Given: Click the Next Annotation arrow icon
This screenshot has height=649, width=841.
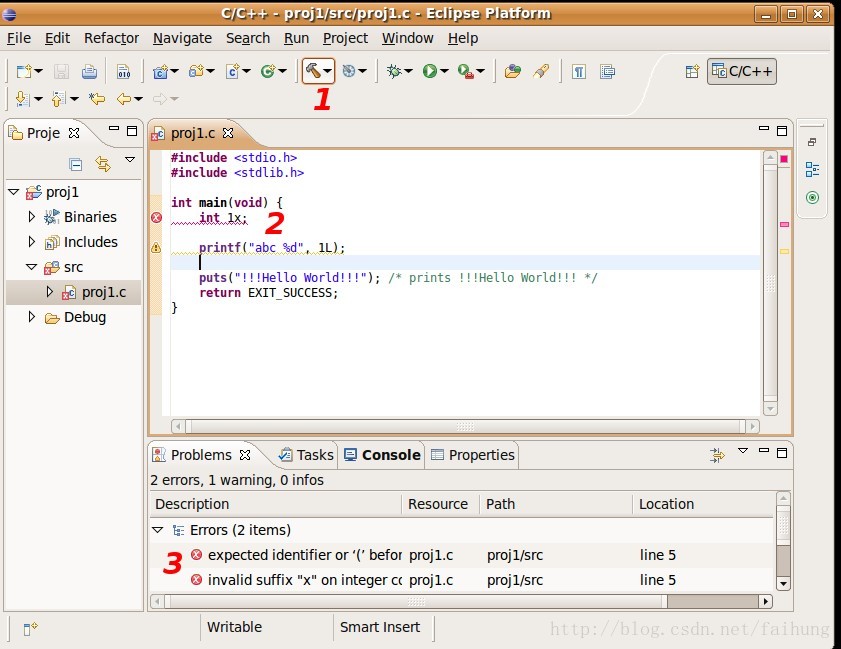Looking at the screenshot, I should [22, 99].
